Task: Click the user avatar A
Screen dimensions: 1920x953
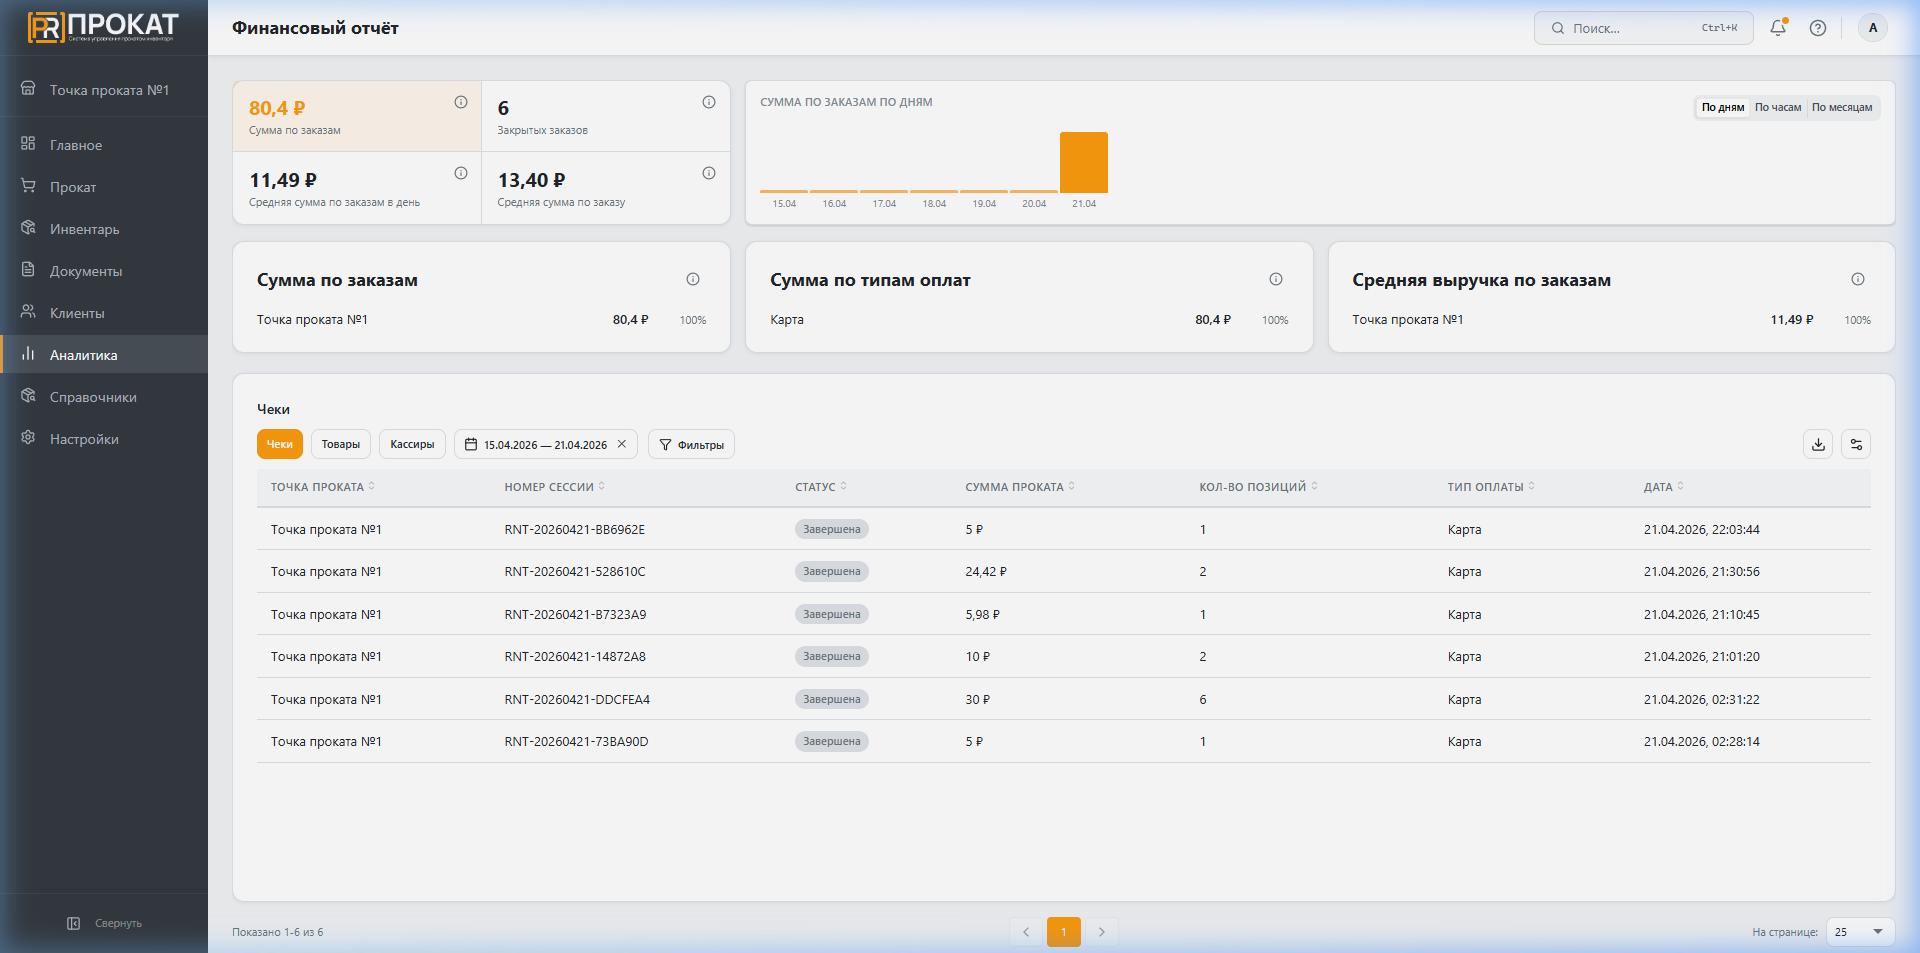Action: point(1873,28)
